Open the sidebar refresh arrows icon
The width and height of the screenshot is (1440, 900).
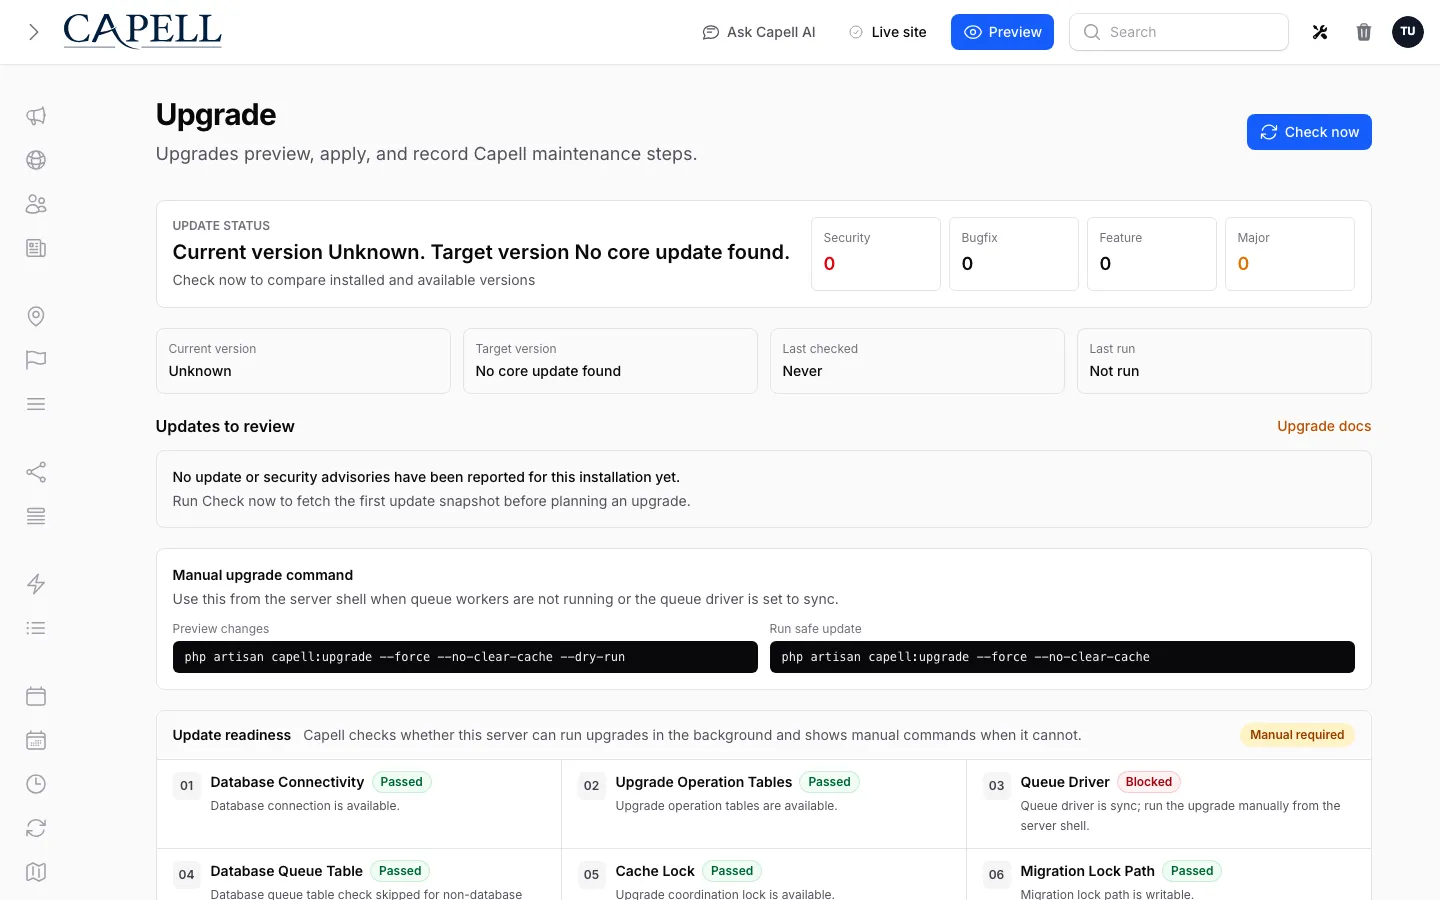pyautogui.click(x=36, y=828)
